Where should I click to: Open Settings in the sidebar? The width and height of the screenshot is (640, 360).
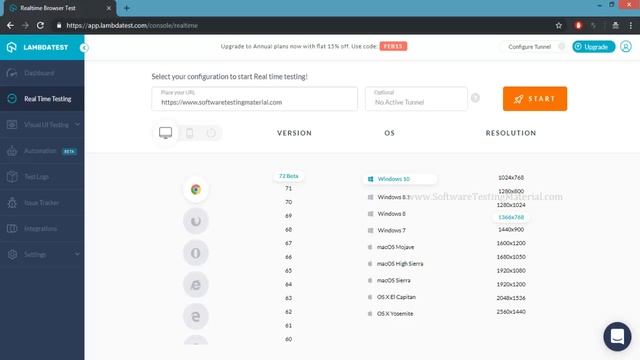click(42, 254)
